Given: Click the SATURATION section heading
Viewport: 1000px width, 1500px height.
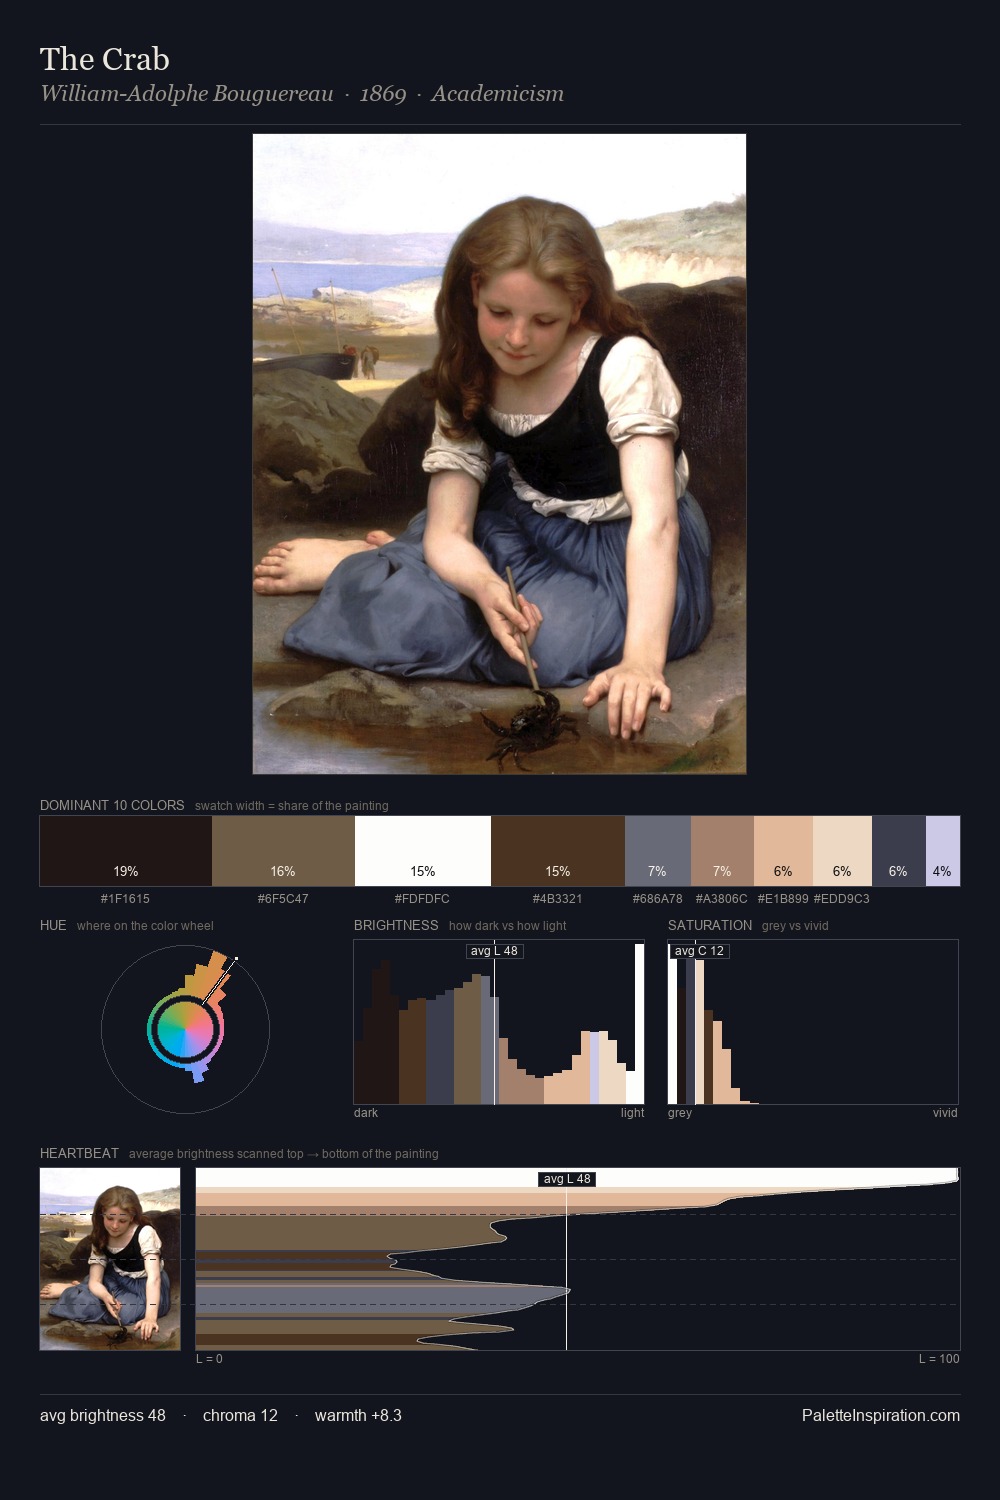Looking at the screenshot, I should [x=710, y=925].
